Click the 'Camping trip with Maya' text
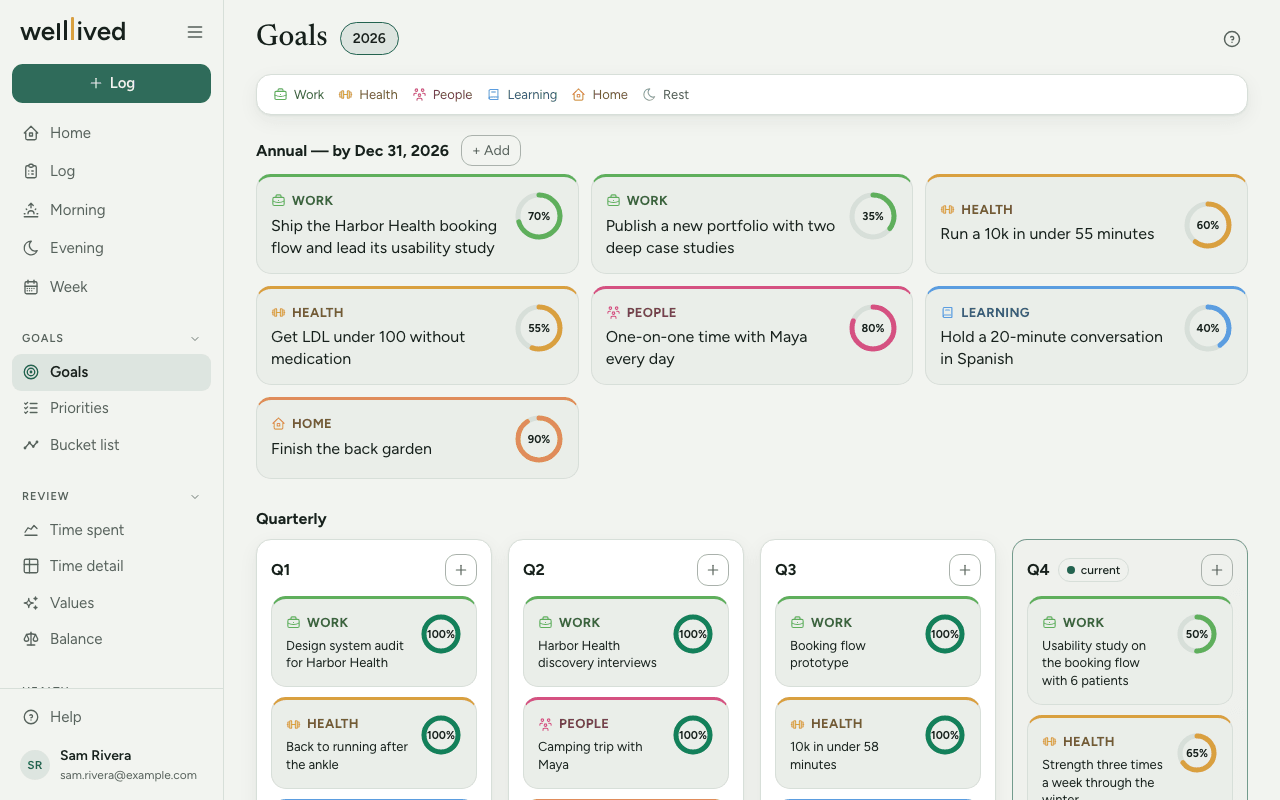Screen dimensions: 1280x800 [590, 756]
